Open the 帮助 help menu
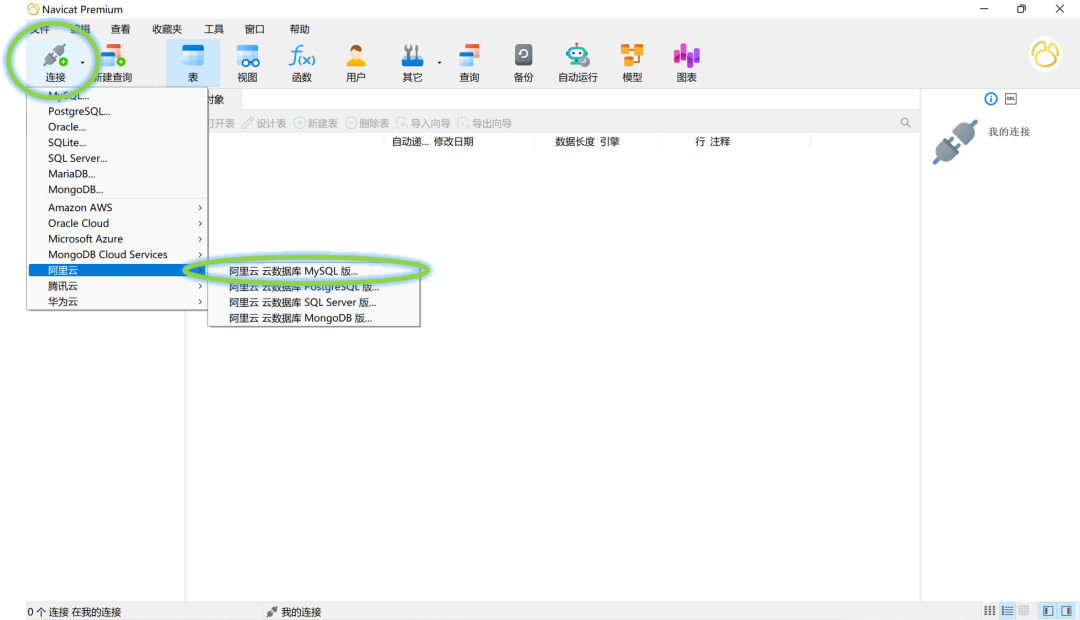Screen dimensions: 1080x620 pyautogui.click(x=299, y=29)
